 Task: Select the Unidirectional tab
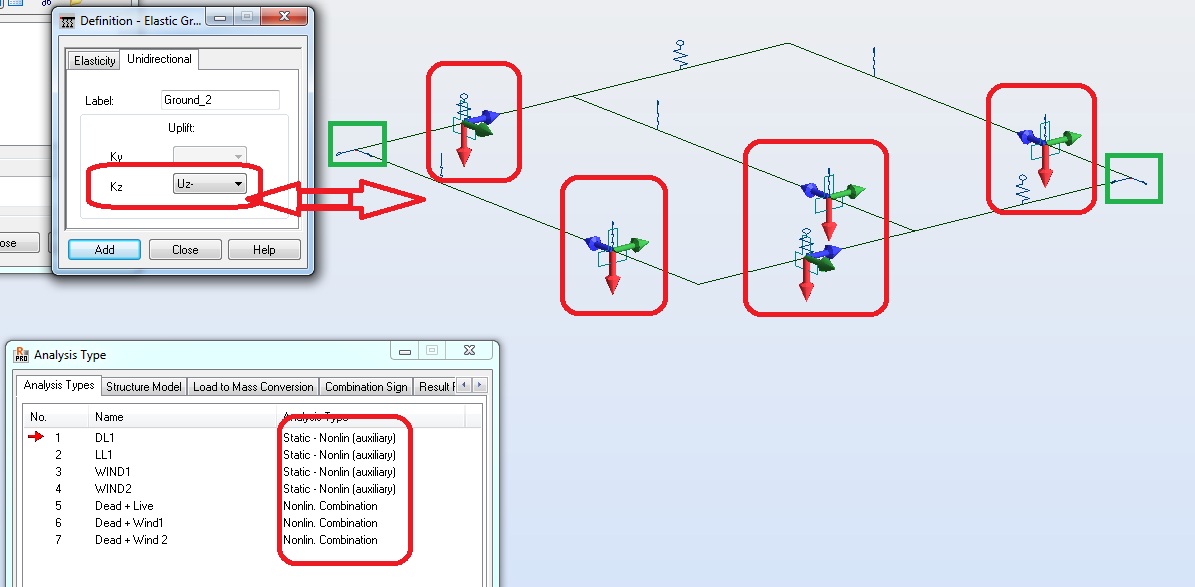(x=159, y=59)
